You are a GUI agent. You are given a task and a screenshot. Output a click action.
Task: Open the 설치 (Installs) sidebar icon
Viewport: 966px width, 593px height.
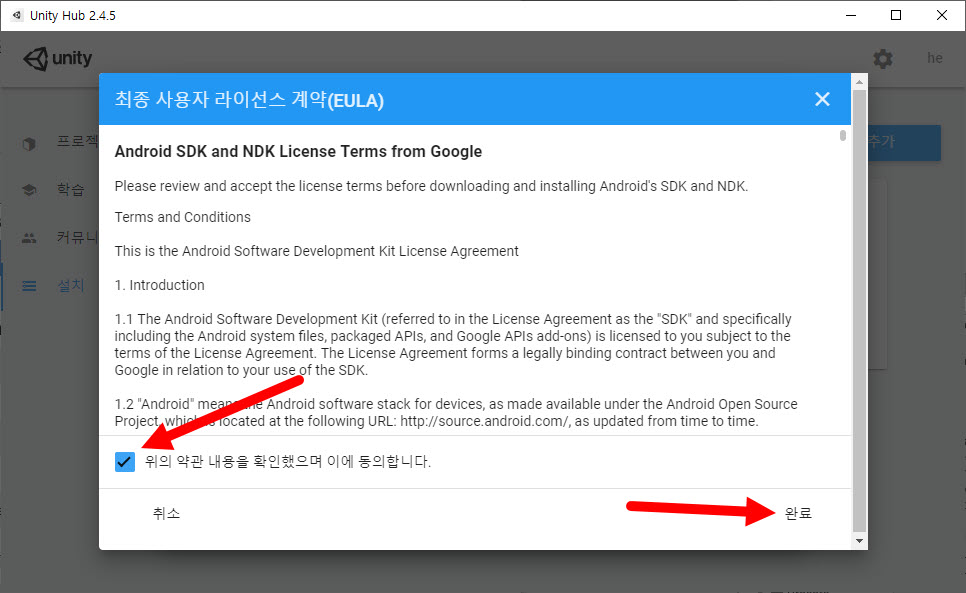pyautogui.click(x=29, y=286)
